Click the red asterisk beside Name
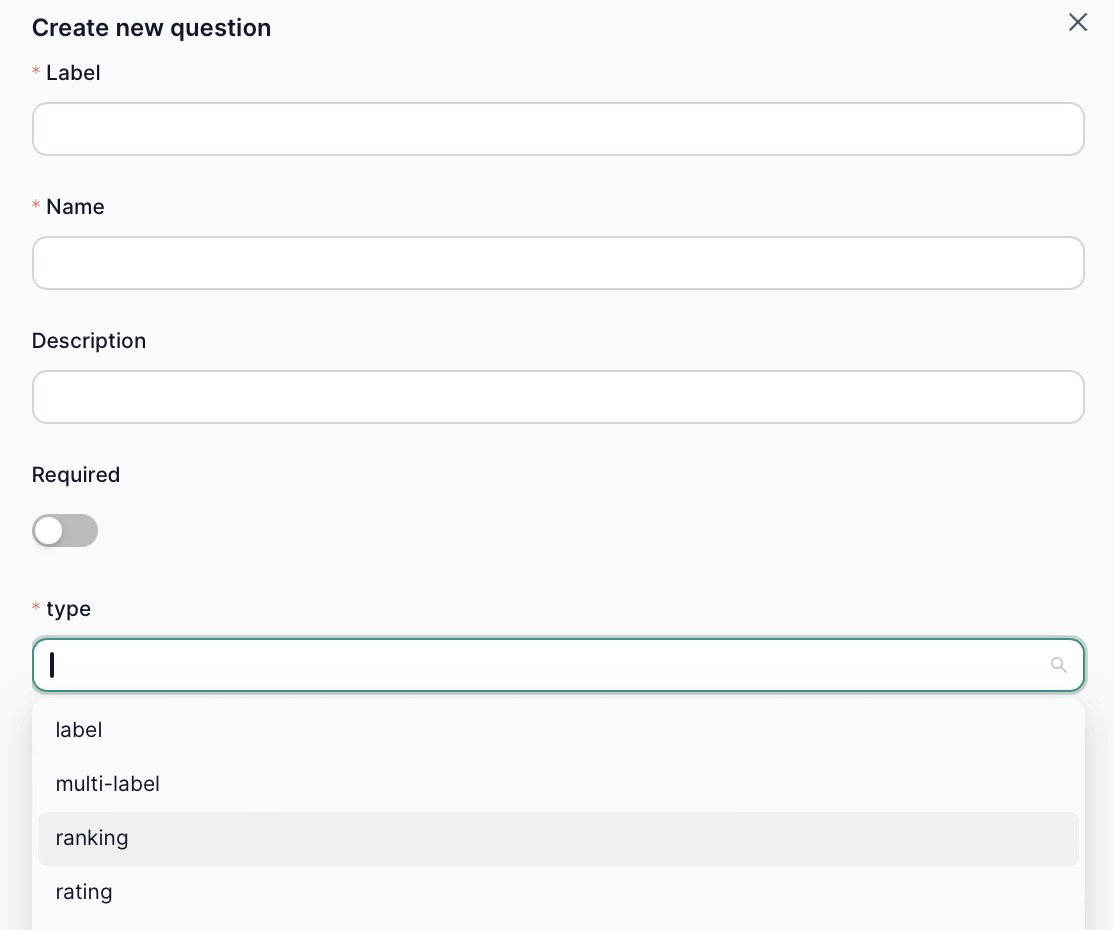Viewport: 1114px width, 930px height. (37, 206)
